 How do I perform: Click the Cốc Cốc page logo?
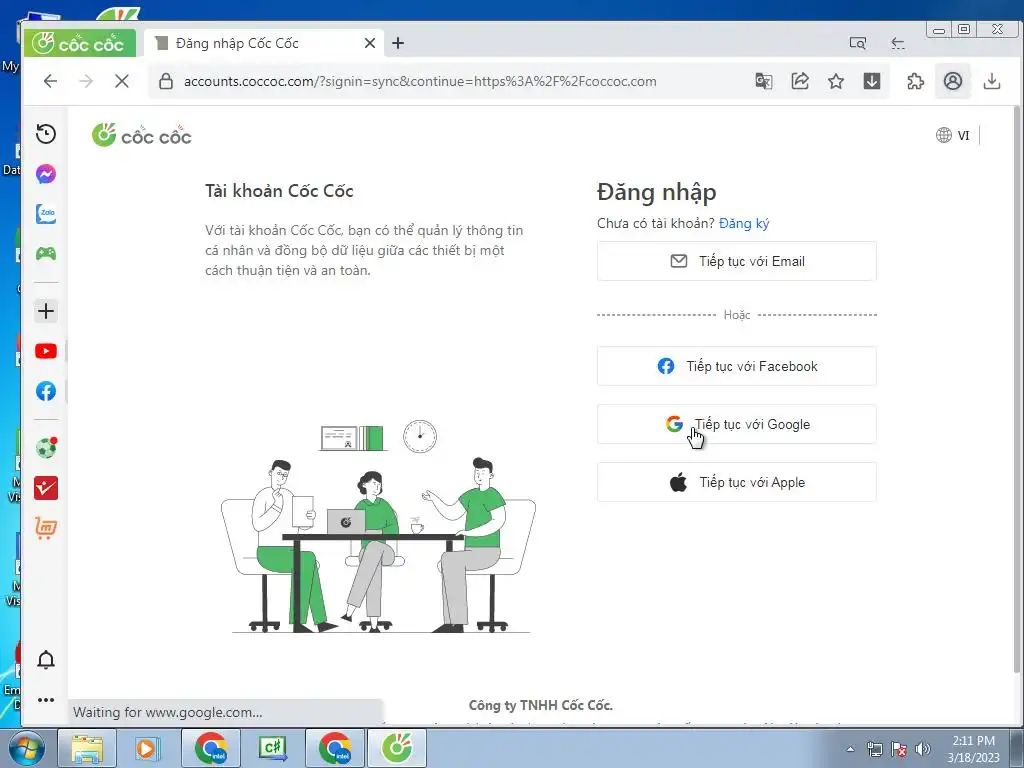tap(142, 135)
